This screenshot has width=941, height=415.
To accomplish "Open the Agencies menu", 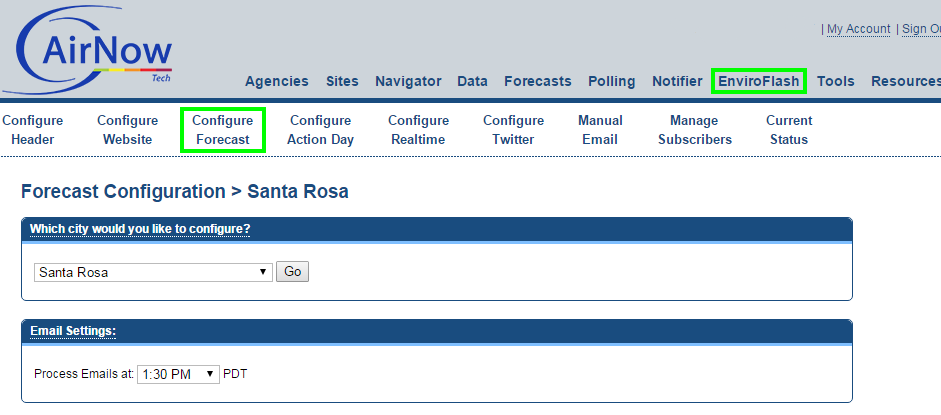I will (x=277, y=81).
